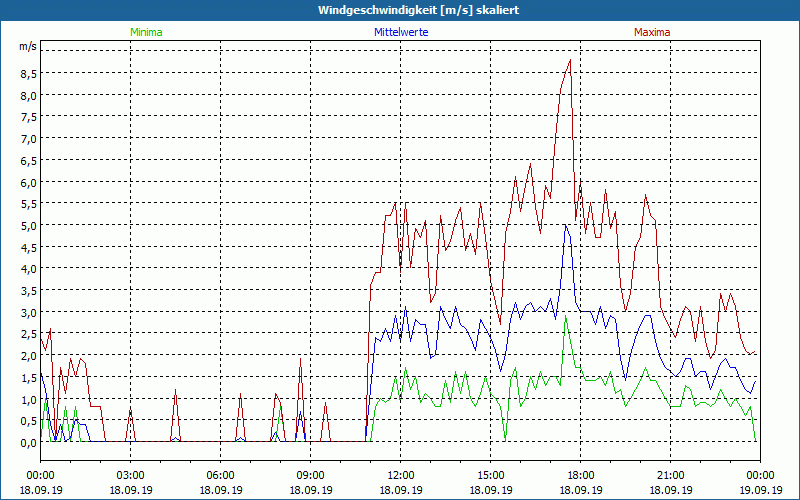Click the 1,5 y-axis value

28,377
